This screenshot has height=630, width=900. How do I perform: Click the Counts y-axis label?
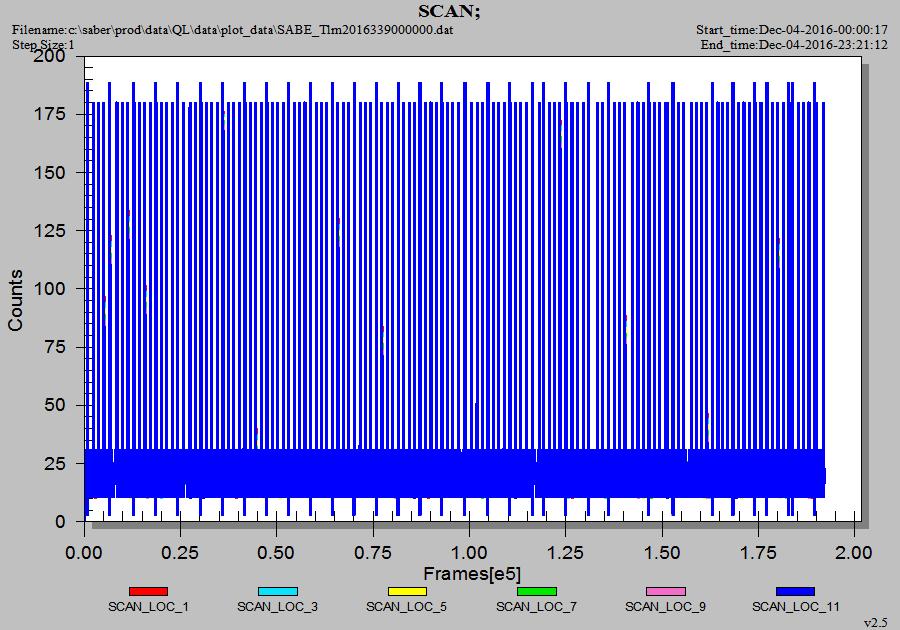coord(15,300)
